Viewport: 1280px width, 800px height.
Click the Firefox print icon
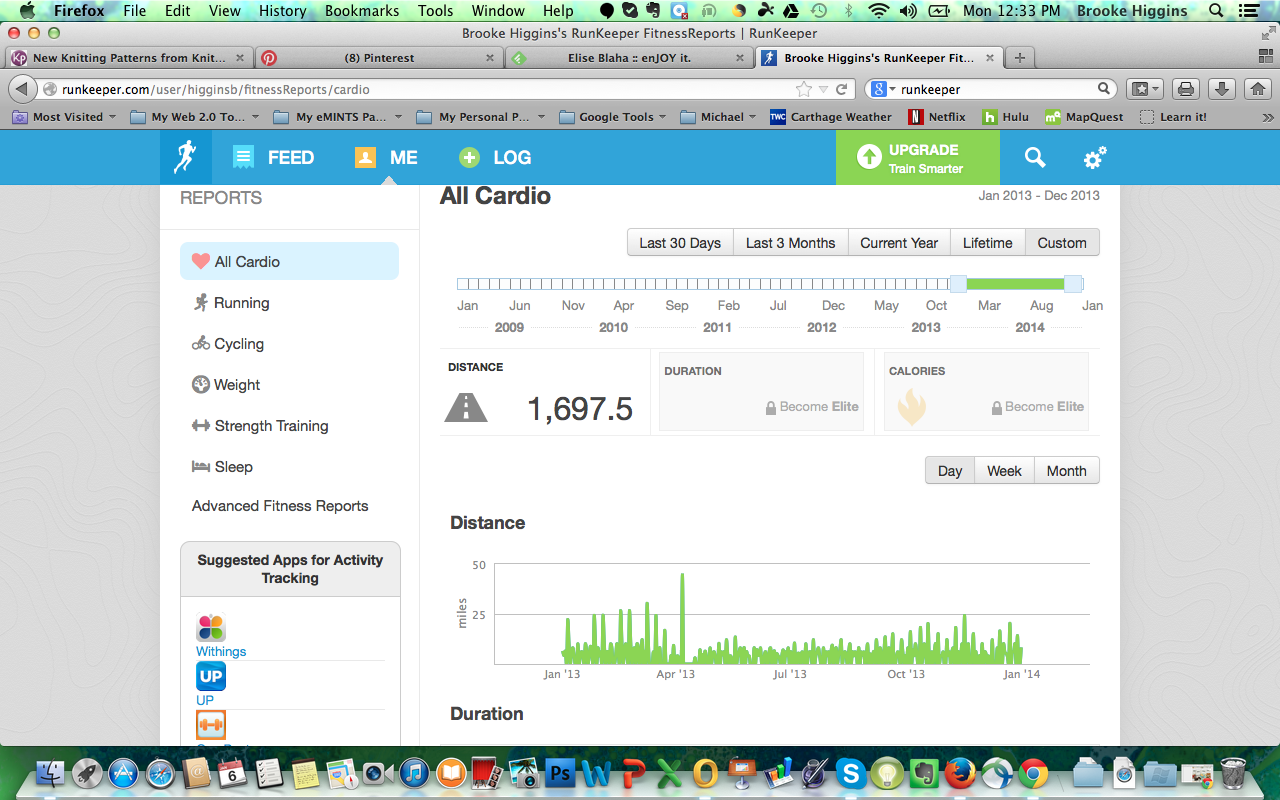coord(1186,89)
